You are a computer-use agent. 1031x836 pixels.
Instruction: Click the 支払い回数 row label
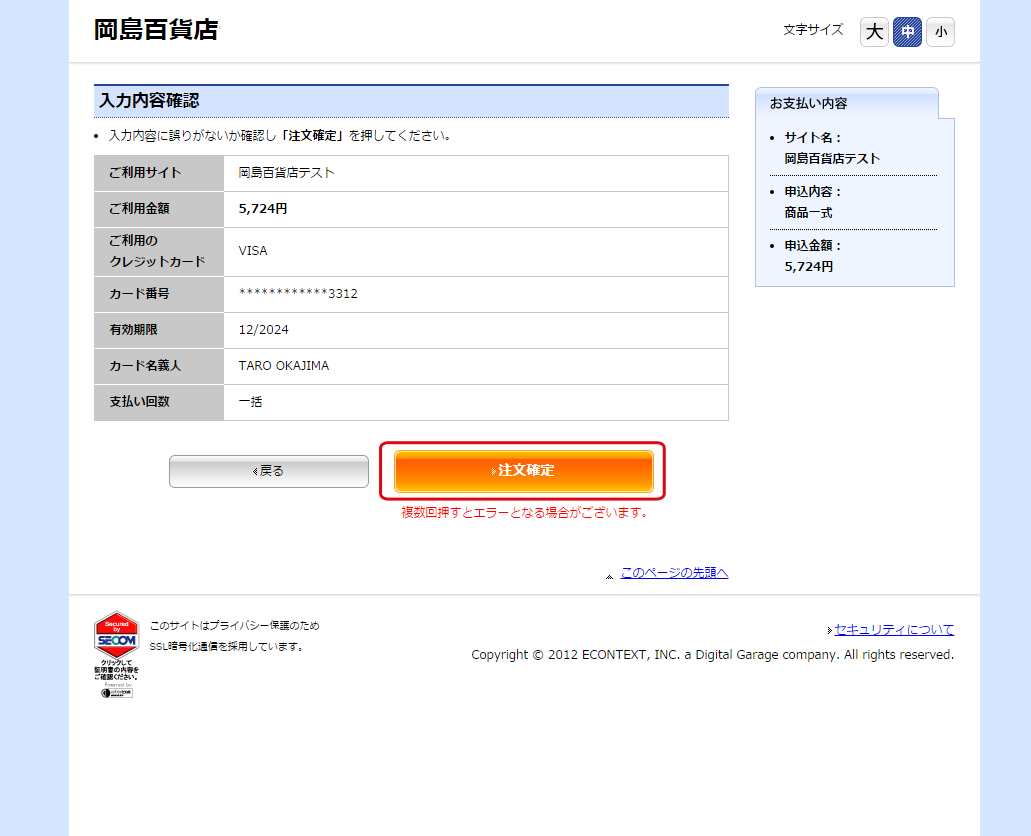pyautogui.click(x=139, y=401)
